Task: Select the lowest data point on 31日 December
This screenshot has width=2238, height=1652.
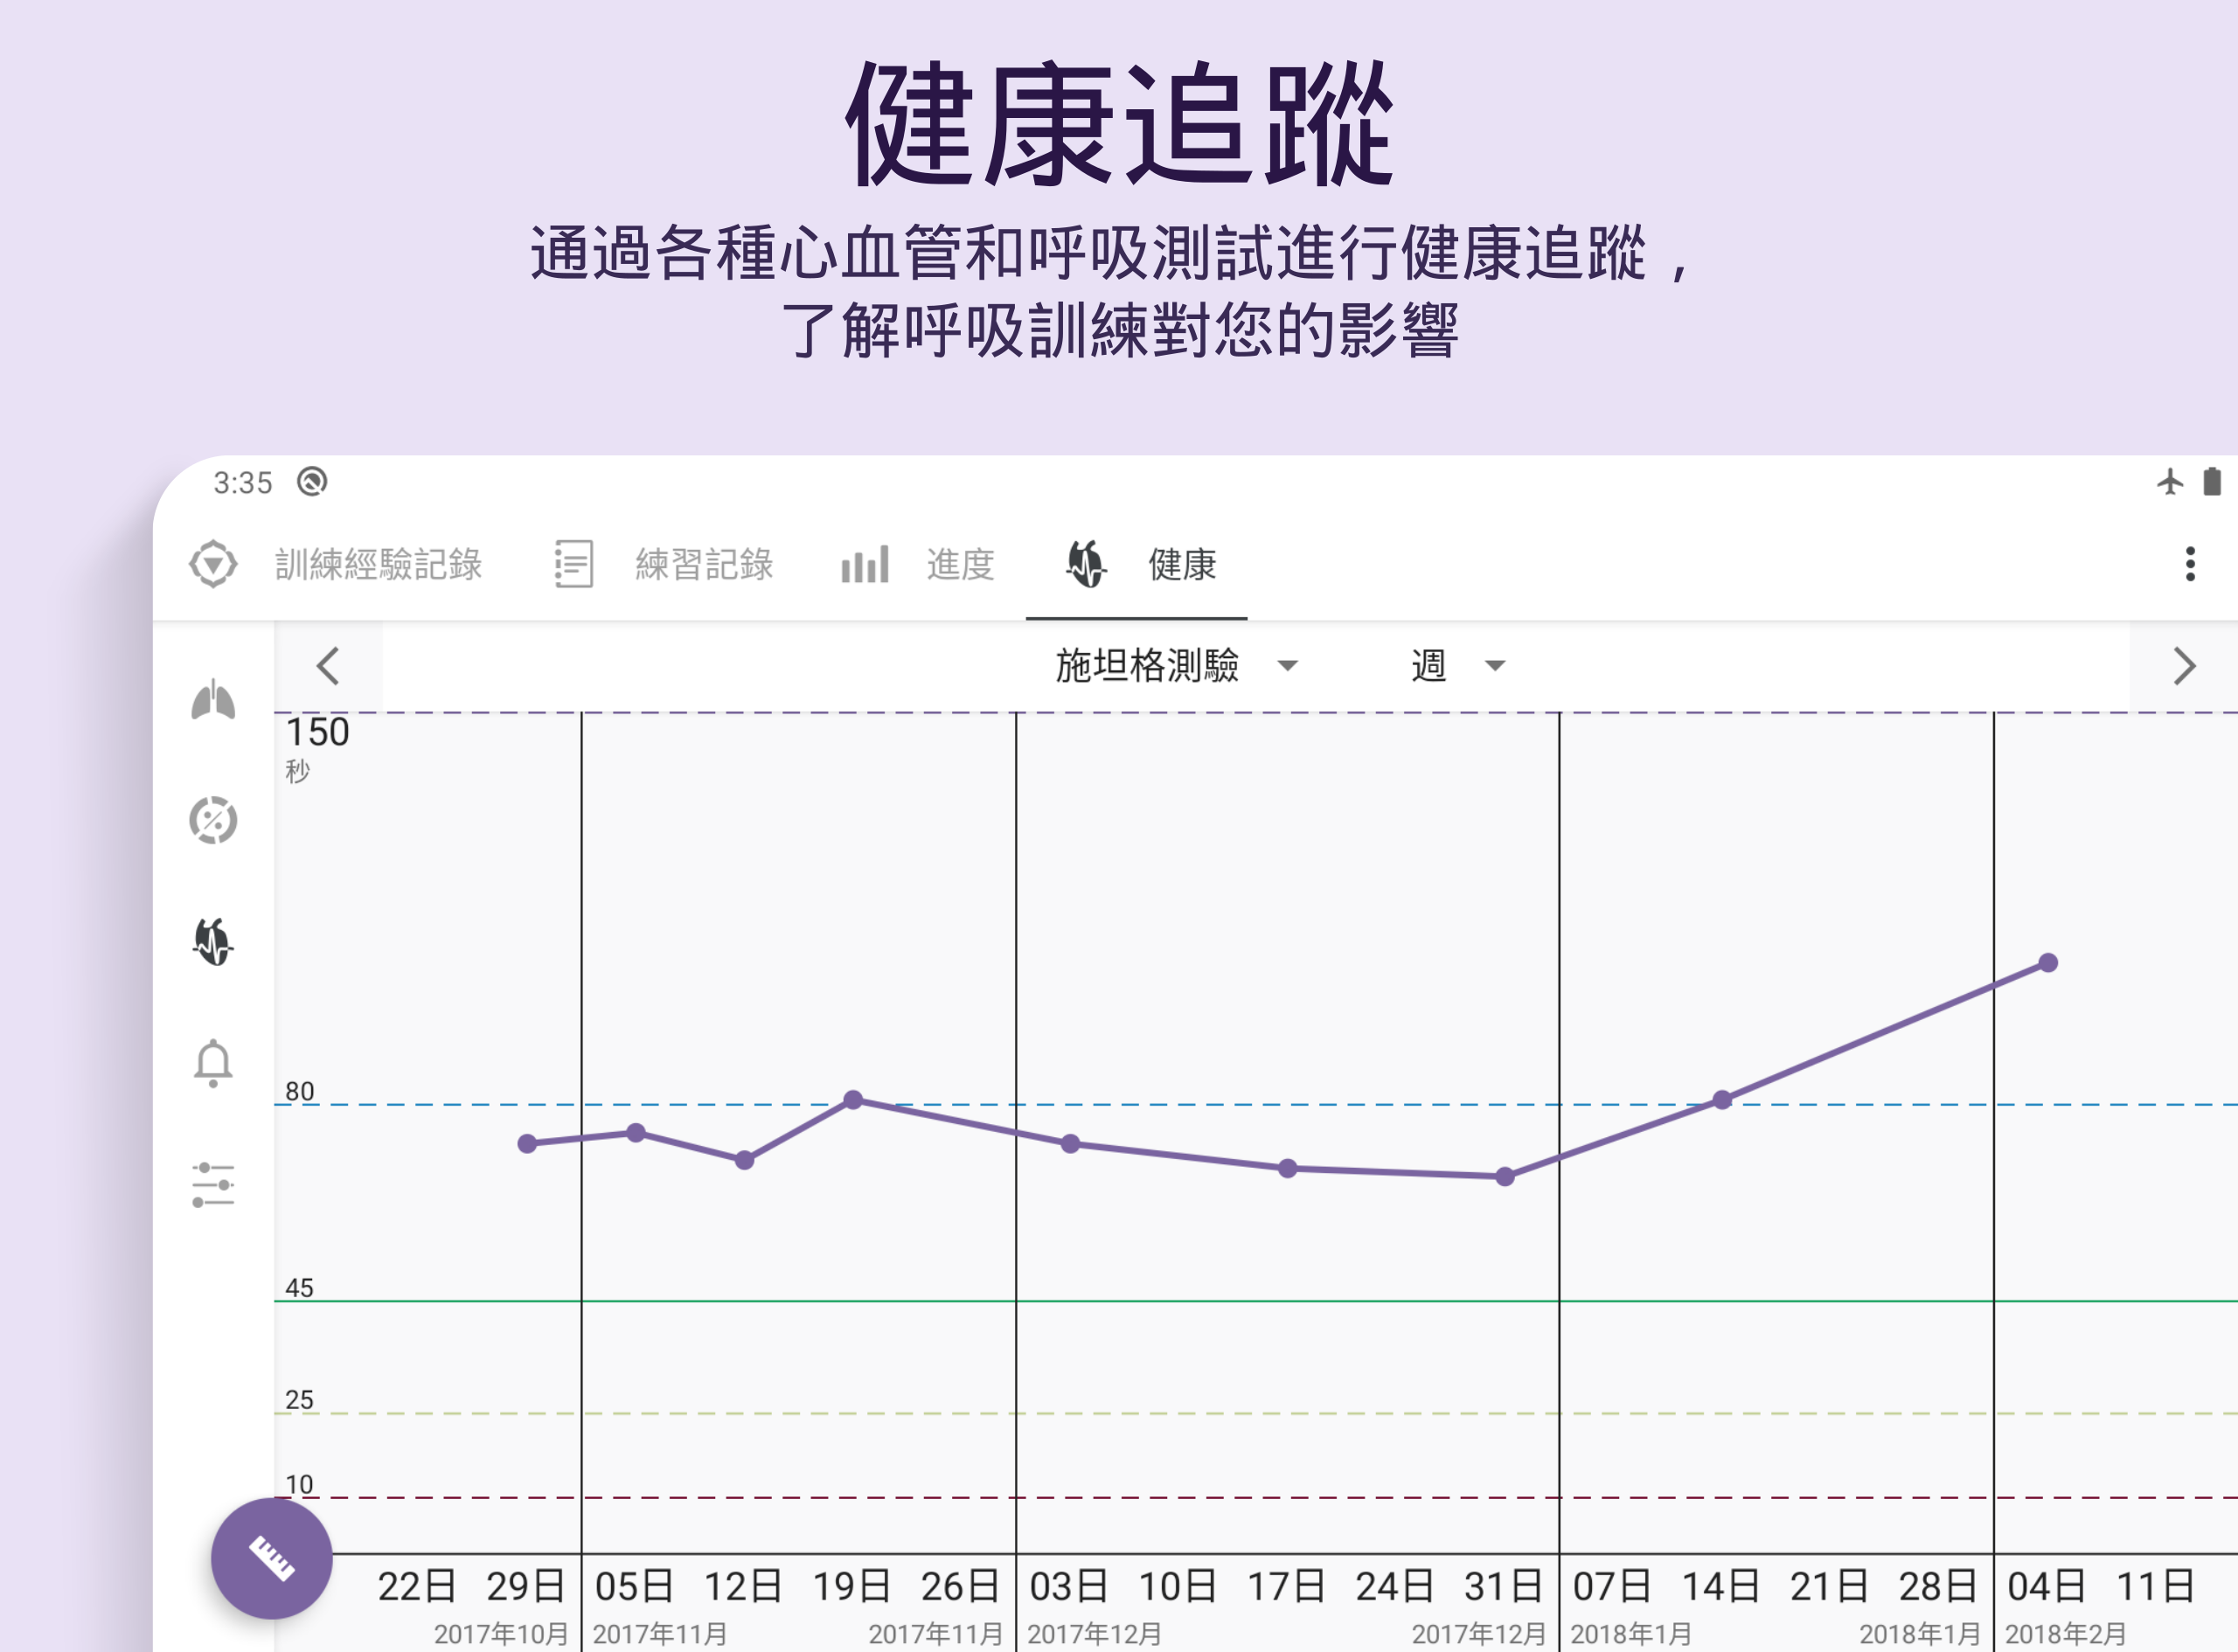Action: (1505, 1176)
